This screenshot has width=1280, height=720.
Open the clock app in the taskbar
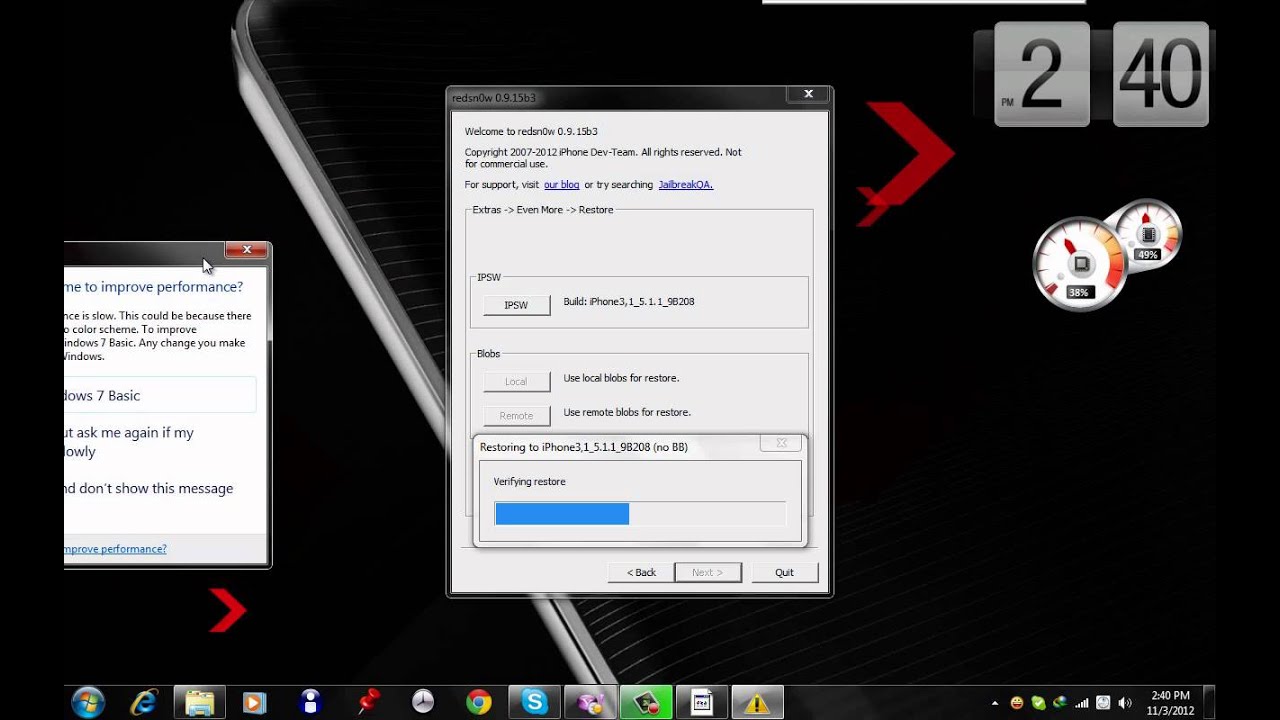point(423,702)
